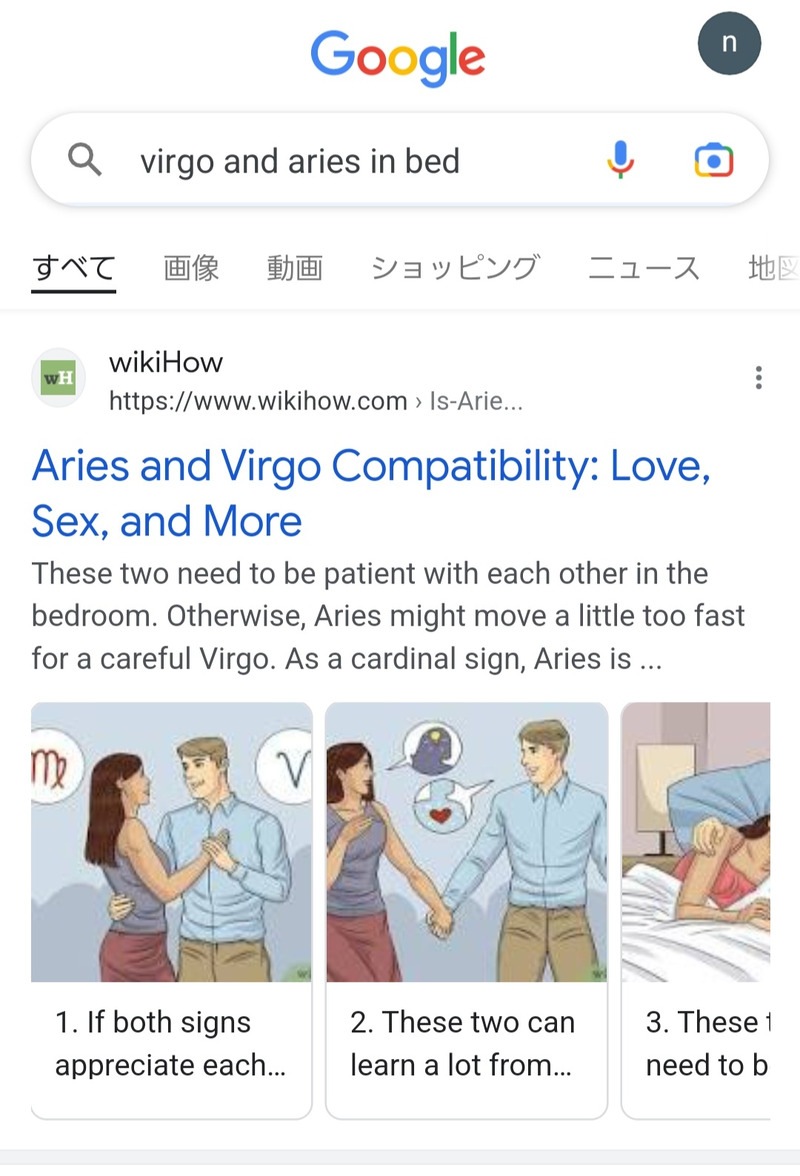This screenshot has height=1176, width=800.
Task: Tap the voice search microphone icon
Action: (620, 160)
